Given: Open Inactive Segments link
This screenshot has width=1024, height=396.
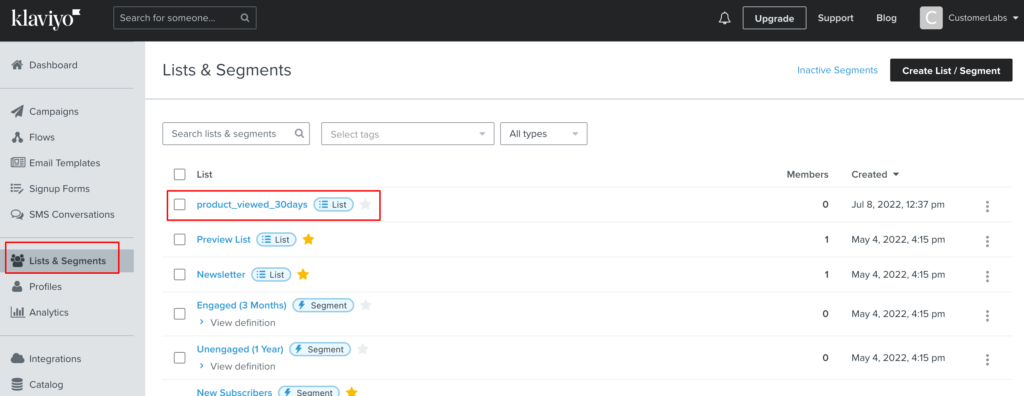Looking at the screenshot, I should (837, 70).
